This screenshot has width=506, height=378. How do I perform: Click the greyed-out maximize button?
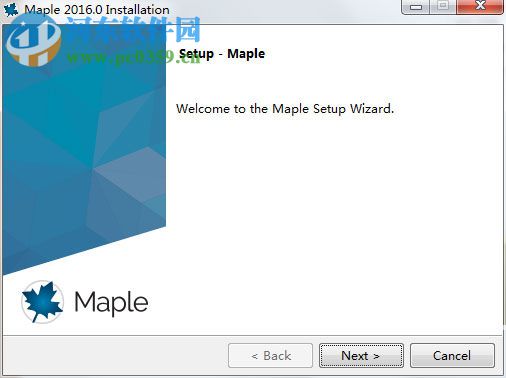(x=443, y=7)
